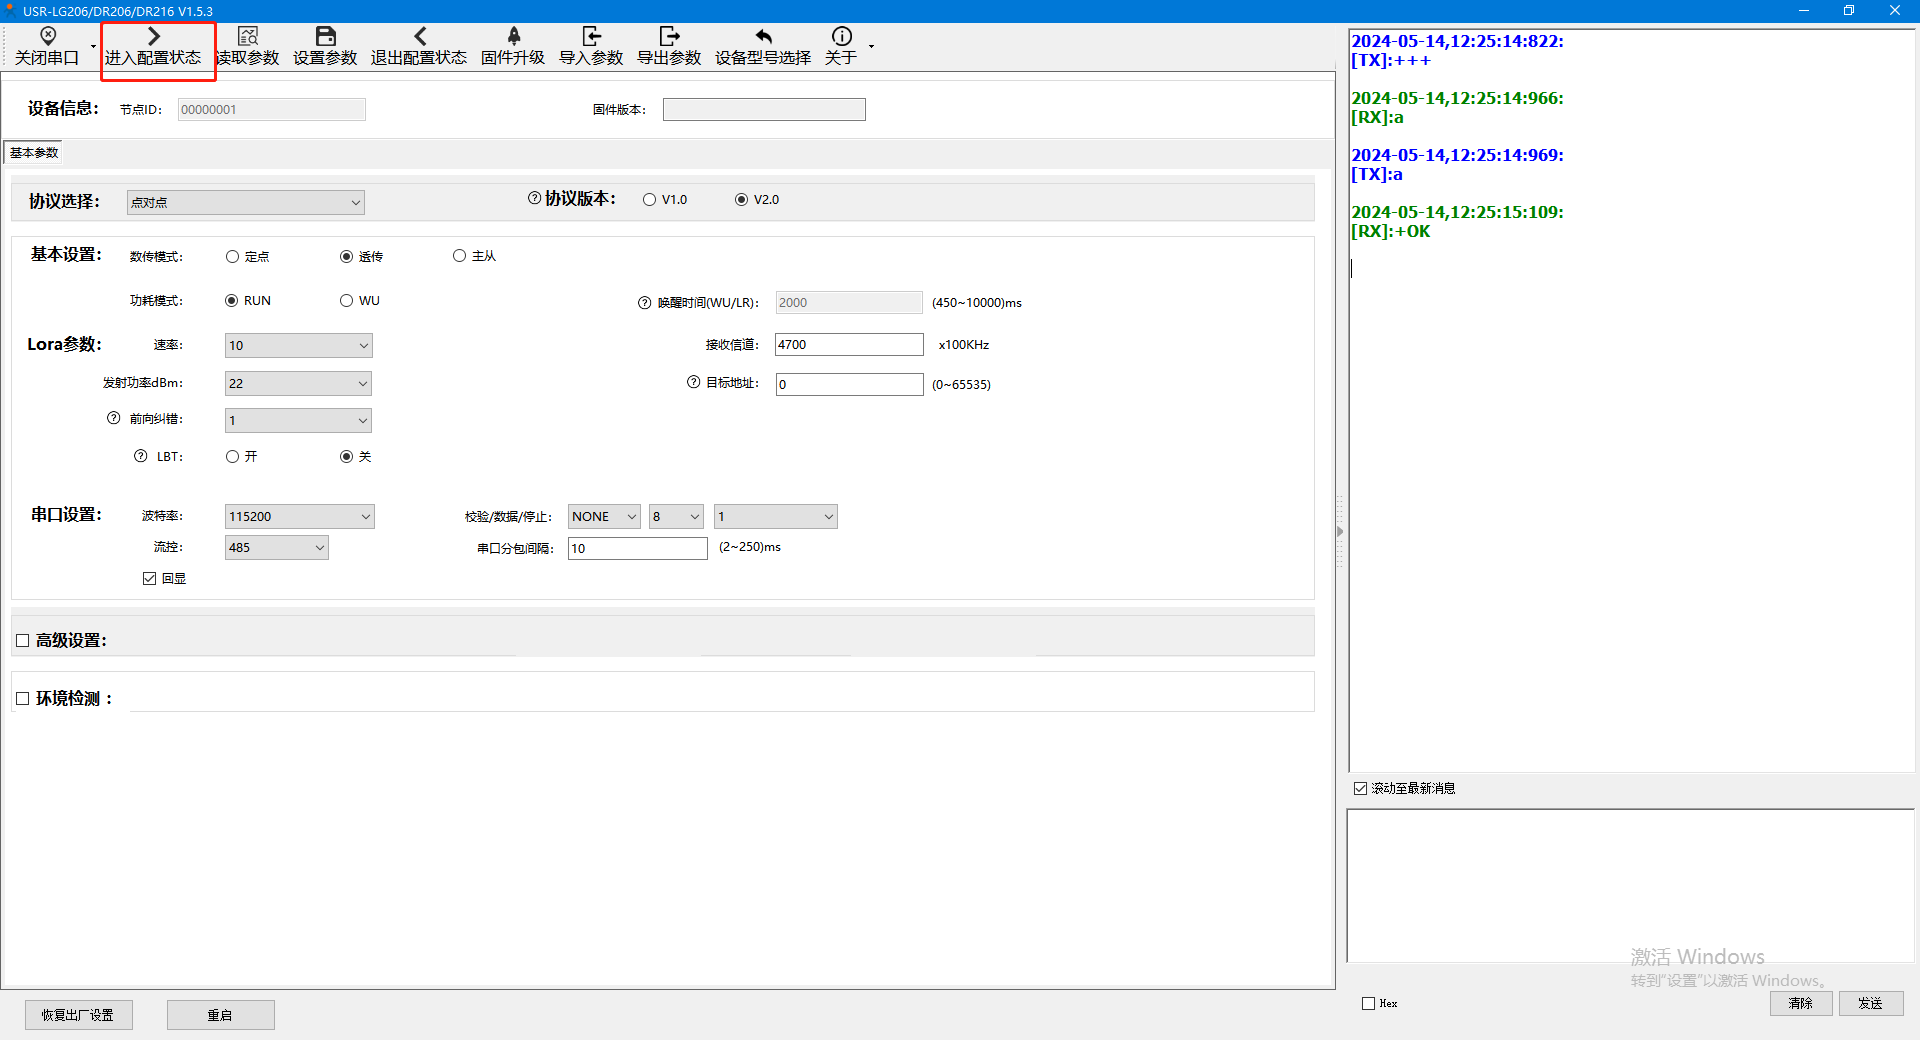Click help icon beside 目标地址
1920x1040 pixels.
(694, 382)
